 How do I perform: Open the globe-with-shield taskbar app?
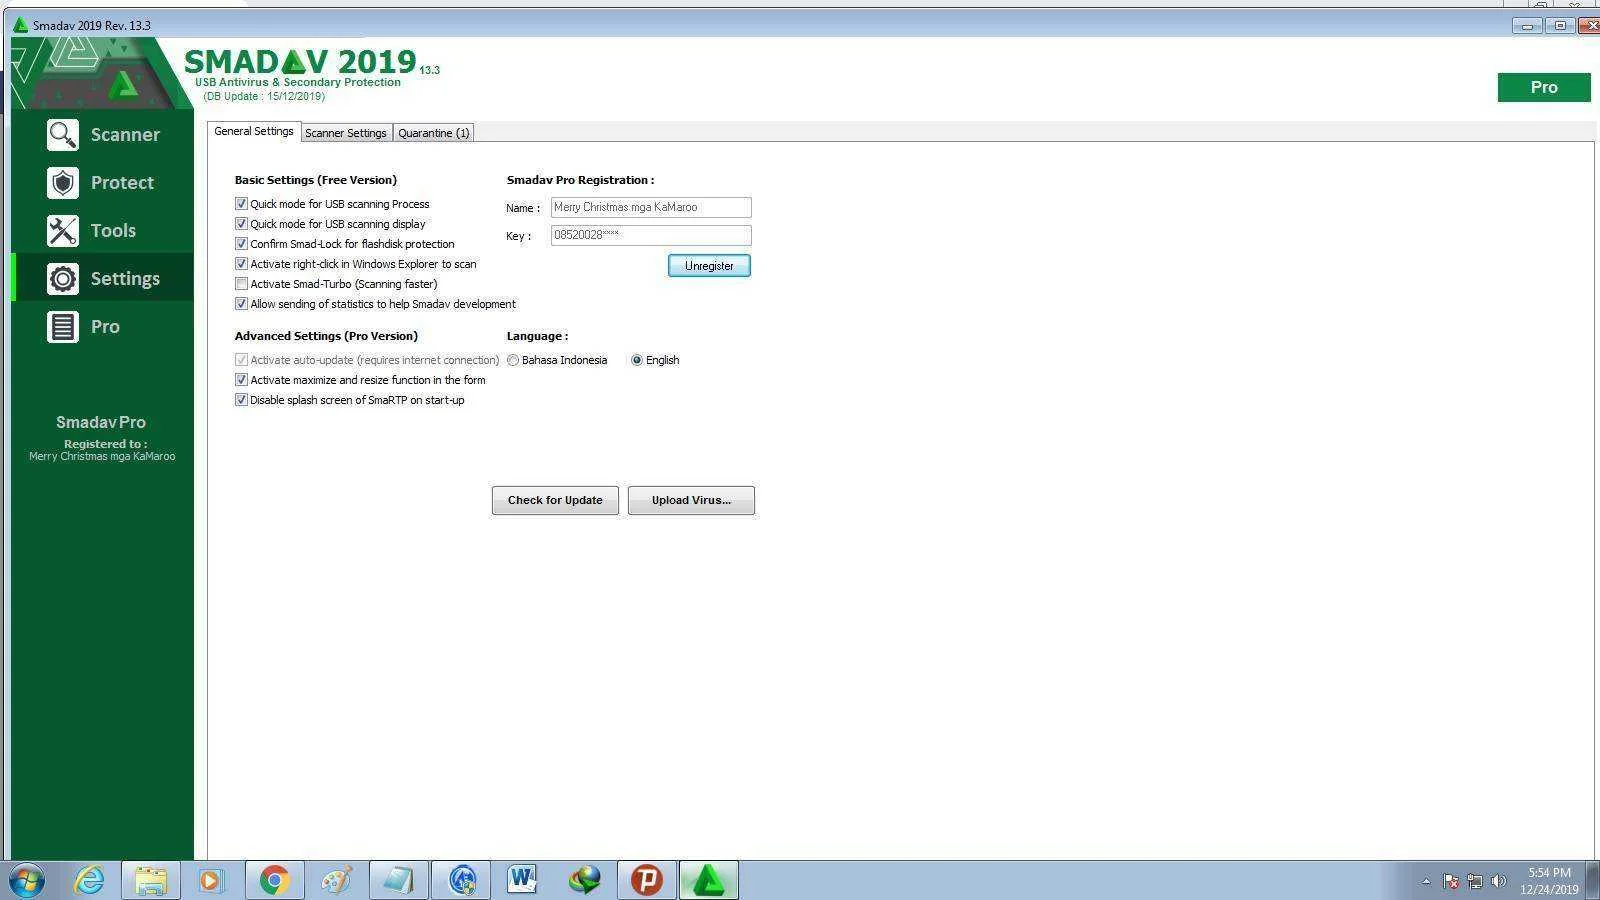(461, 881)
